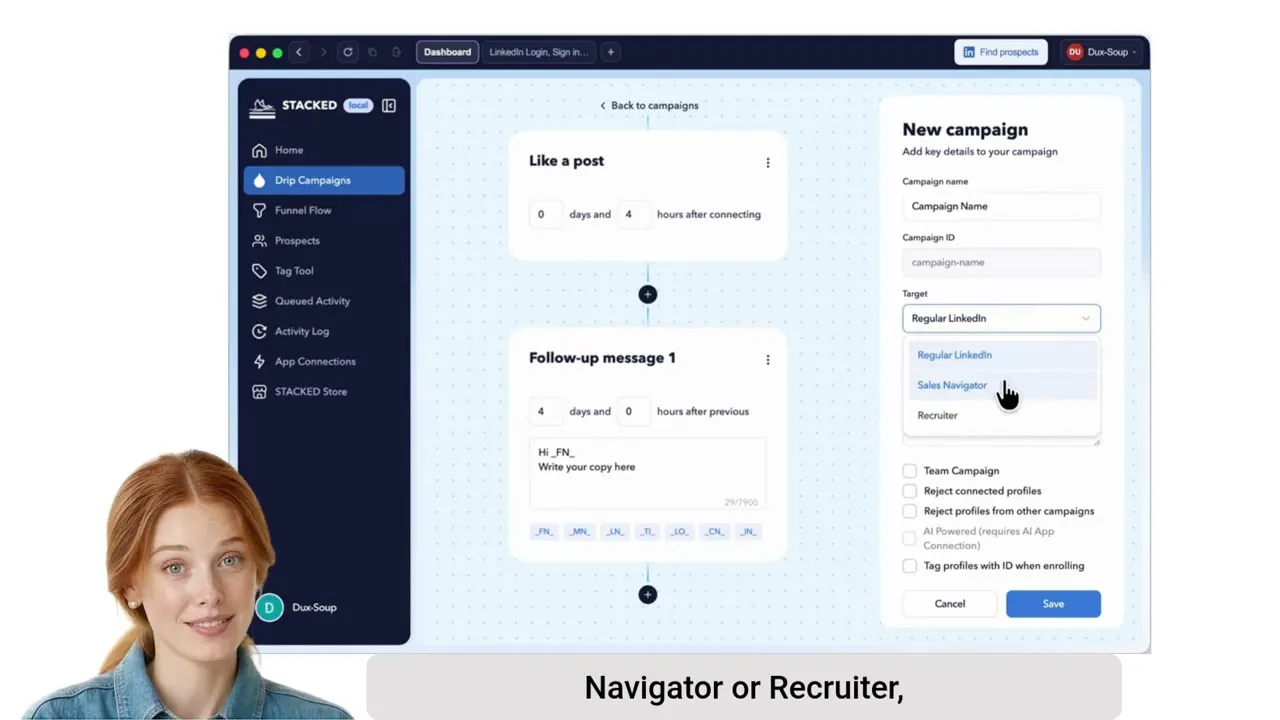Add a step below Follow-up message 1

click(648, 595)
